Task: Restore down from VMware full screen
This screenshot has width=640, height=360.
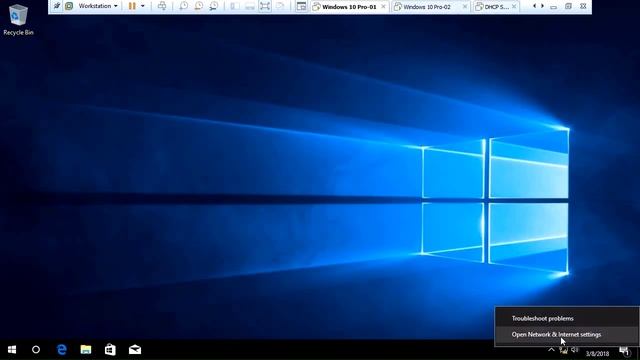Action: [568, 7]
